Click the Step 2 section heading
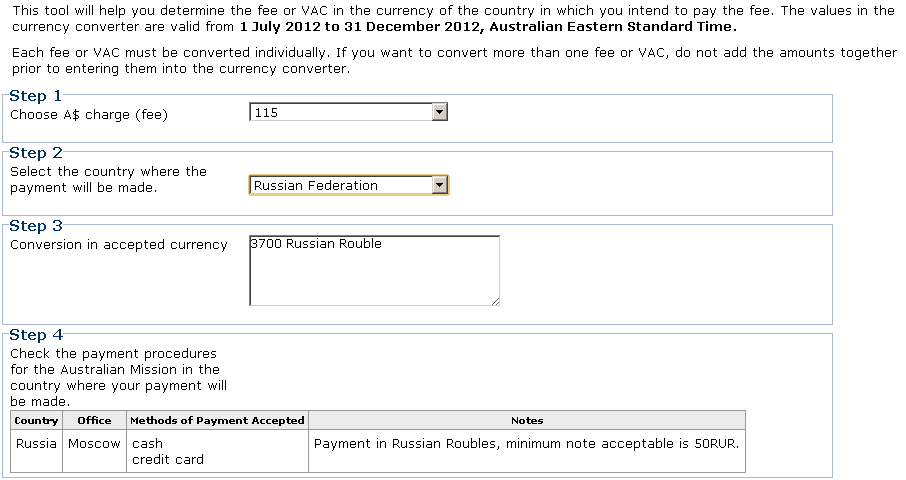 [x=35, y=153]
